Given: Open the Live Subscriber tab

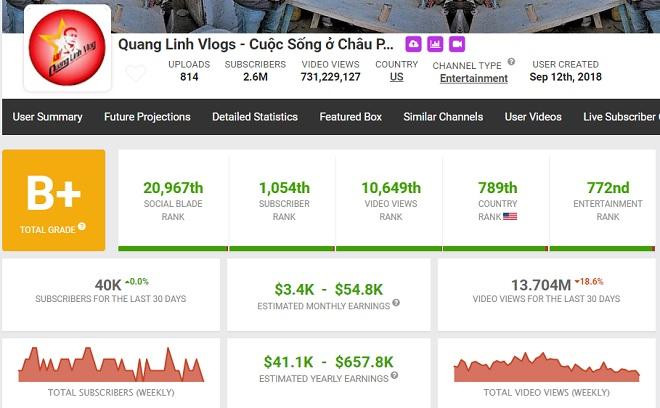Looking at the screenshot, I should pyautogui.click(x=620, y=117).
